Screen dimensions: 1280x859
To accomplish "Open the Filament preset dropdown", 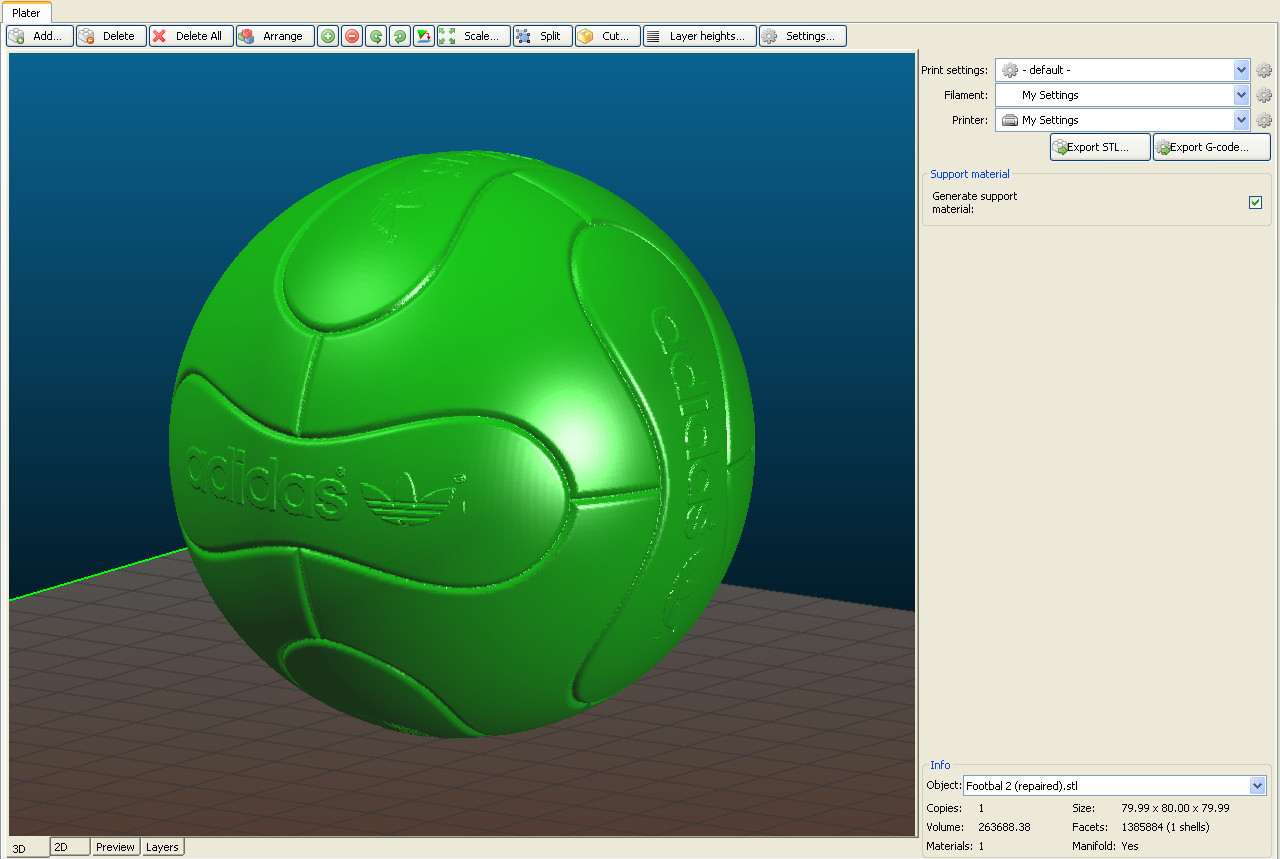I will (1241, 95).
